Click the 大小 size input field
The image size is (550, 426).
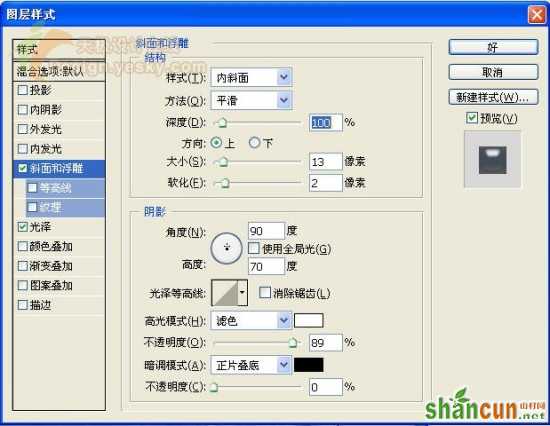tap(326, 162)
